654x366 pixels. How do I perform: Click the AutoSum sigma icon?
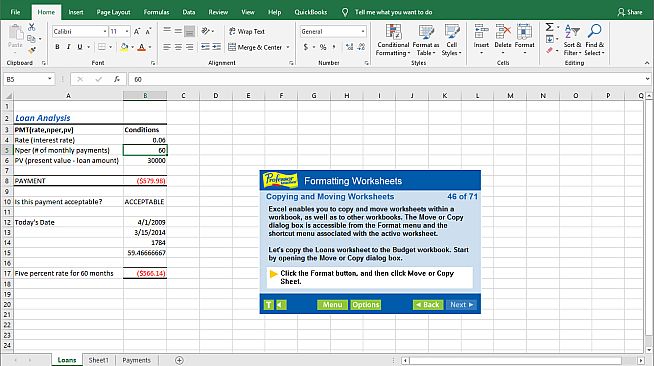[549, 27]
